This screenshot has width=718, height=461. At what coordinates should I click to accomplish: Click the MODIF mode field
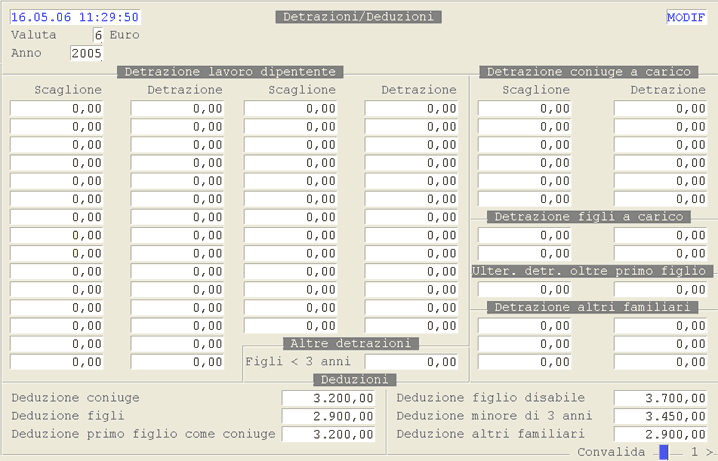(685, 18)
